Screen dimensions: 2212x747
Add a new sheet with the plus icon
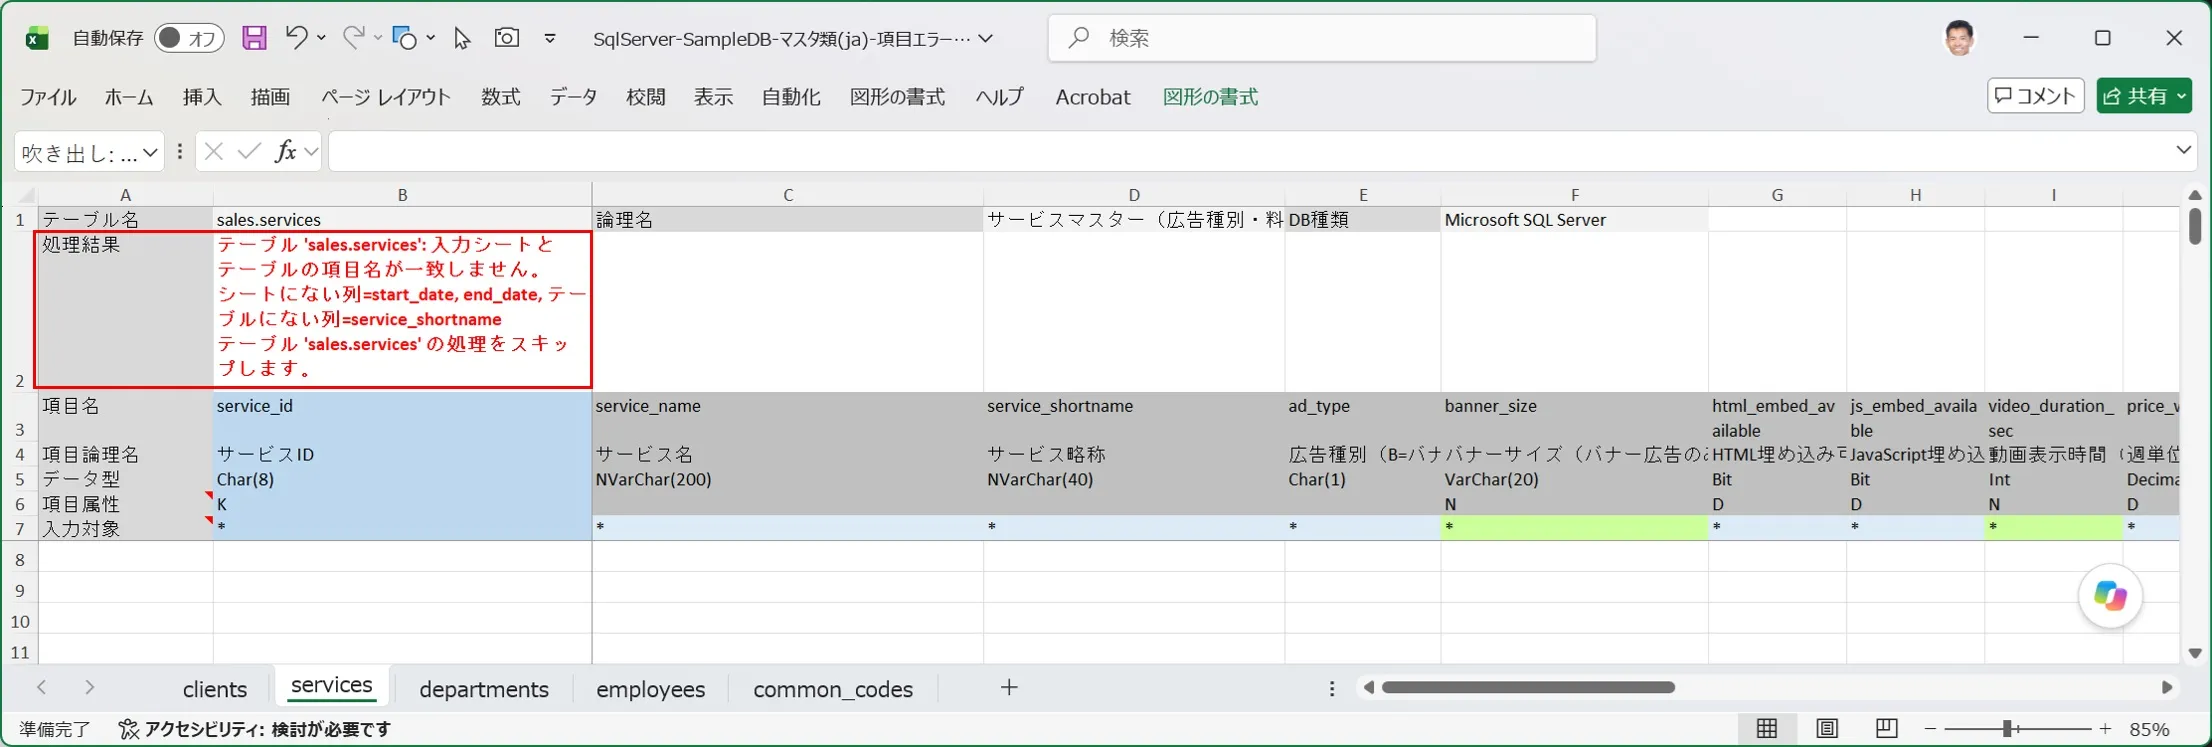pyautogui.click(x=1009, y=687)
